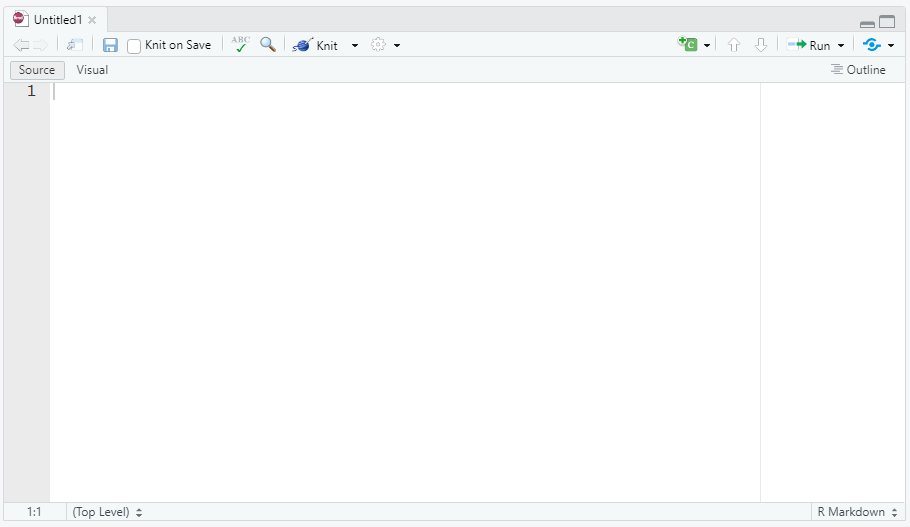
Task: Click the Show in new window icon
Action: 75,45
